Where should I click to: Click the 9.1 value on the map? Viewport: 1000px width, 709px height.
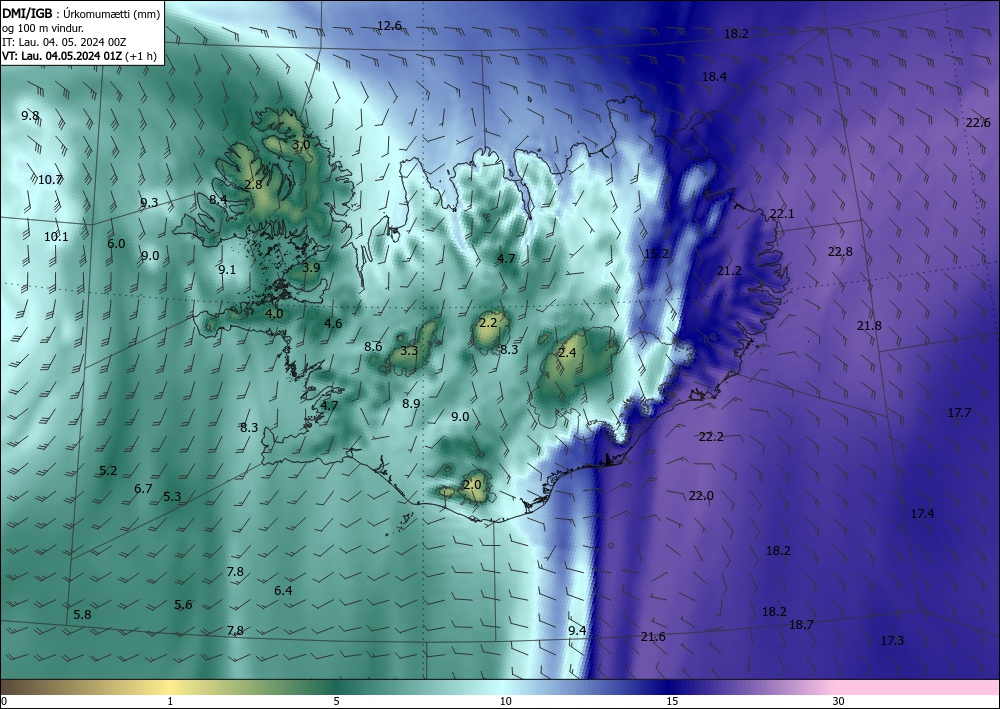227,270
